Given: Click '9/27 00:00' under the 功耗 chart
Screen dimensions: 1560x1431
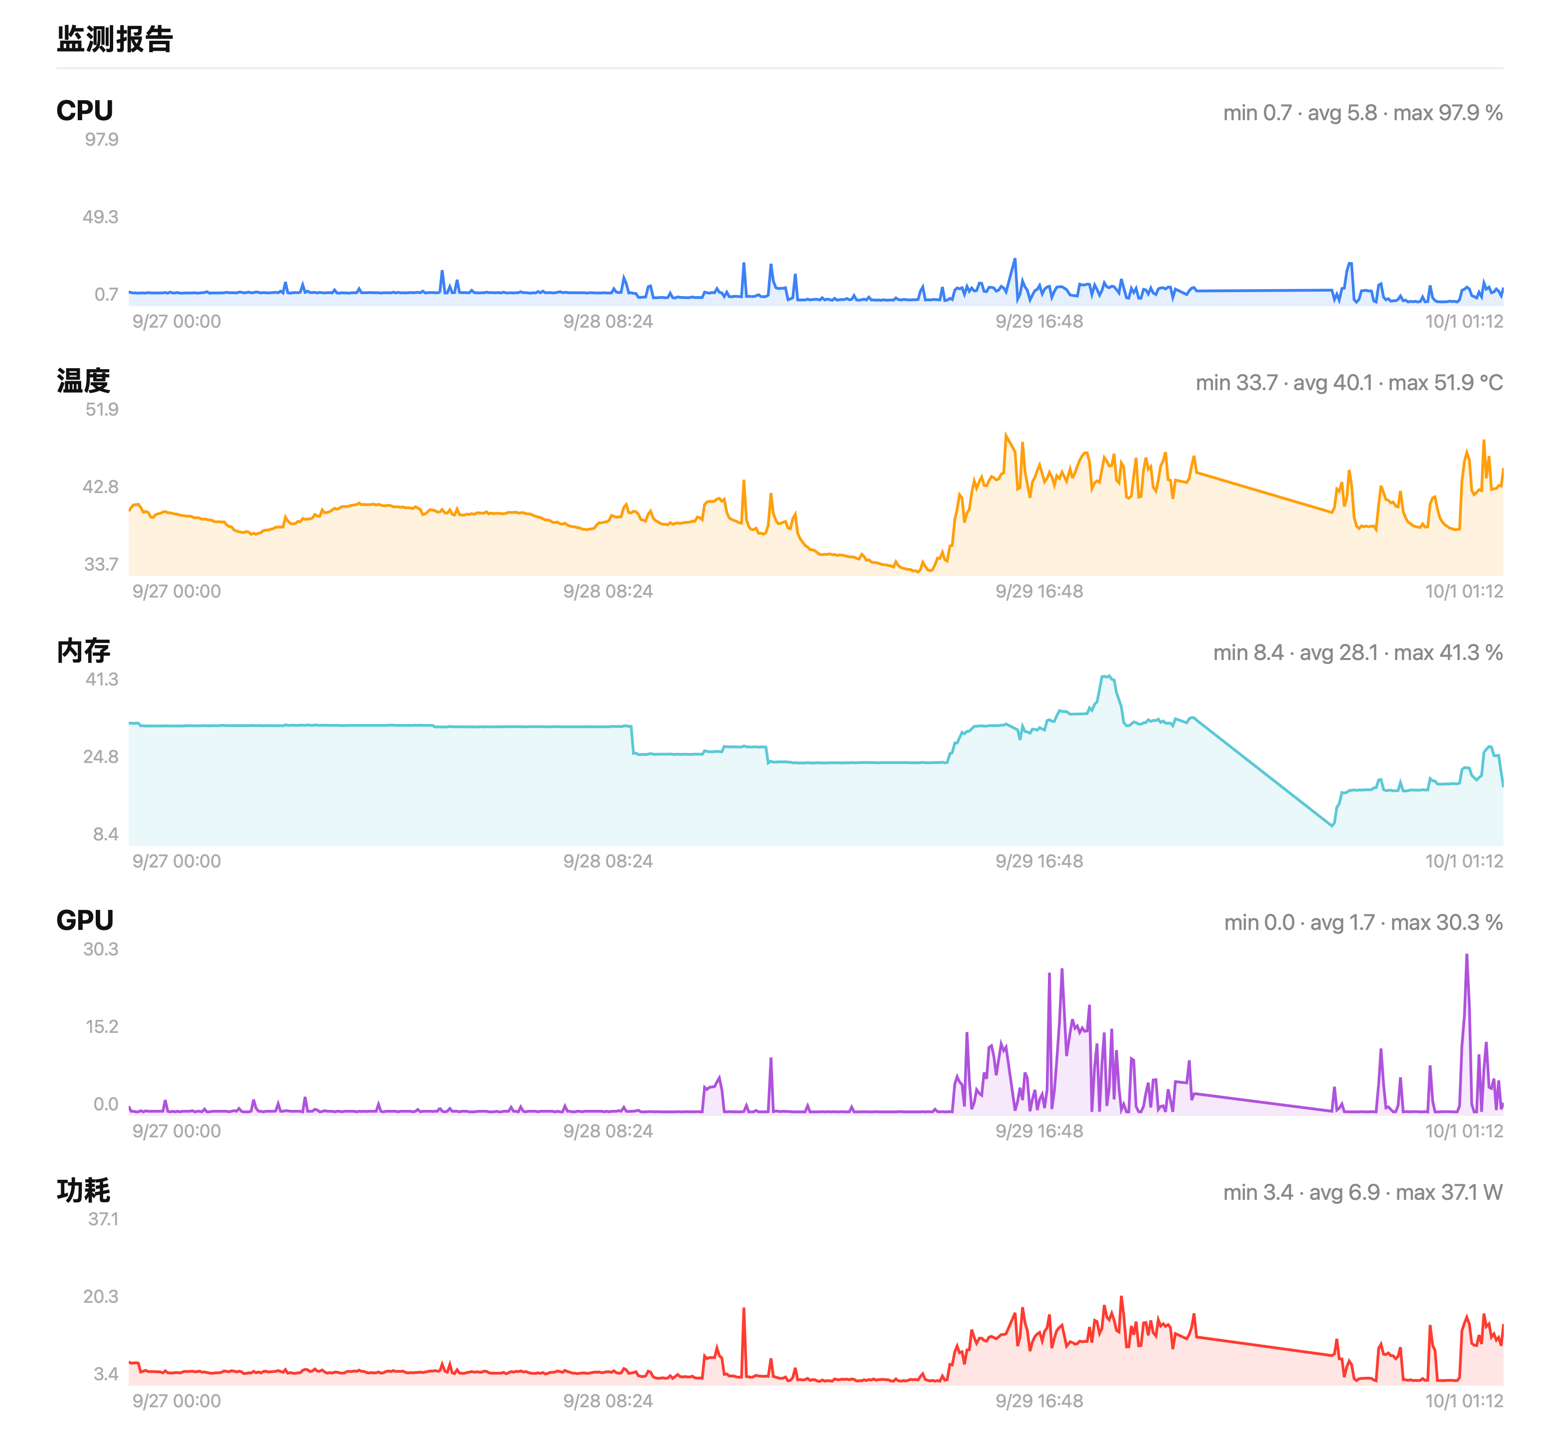Looking at the screenshot, I should coord(177,1402).
